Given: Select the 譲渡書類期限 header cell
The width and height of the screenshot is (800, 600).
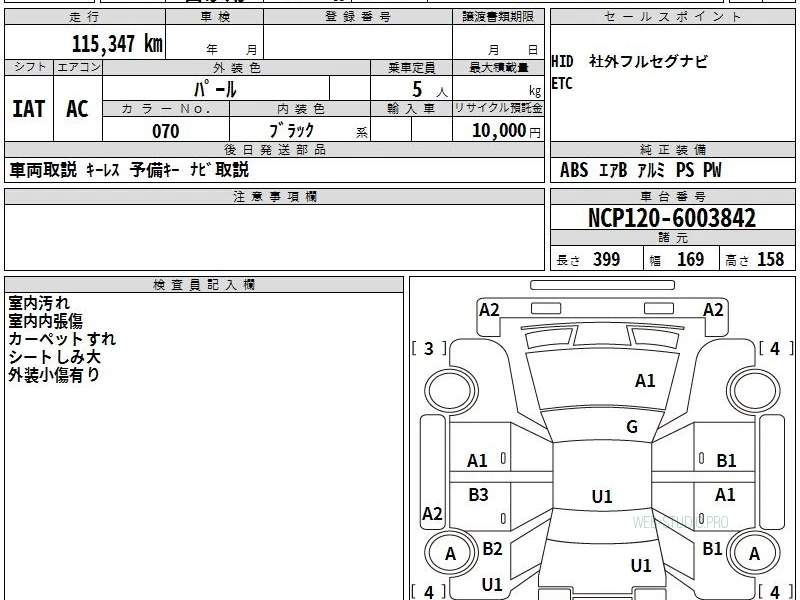Looking at the screenshot, I should tap(498, 17).
